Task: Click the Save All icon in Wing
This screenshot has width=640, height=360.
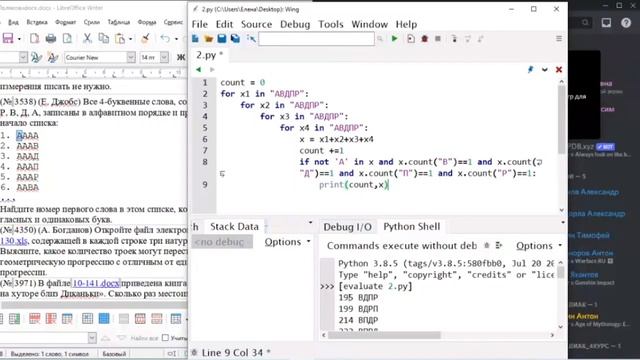Action: [x=236, y=39]
